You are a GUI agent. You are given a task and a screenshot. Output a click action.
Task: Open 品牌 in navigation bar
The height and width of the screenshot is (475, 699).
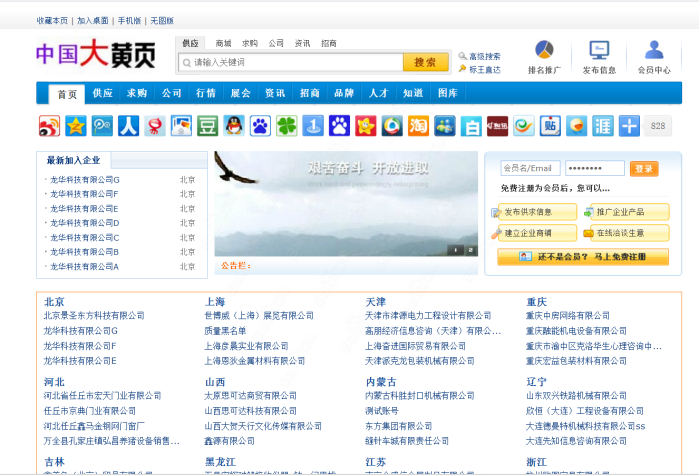pyautogui.click(x=344, y=93)
